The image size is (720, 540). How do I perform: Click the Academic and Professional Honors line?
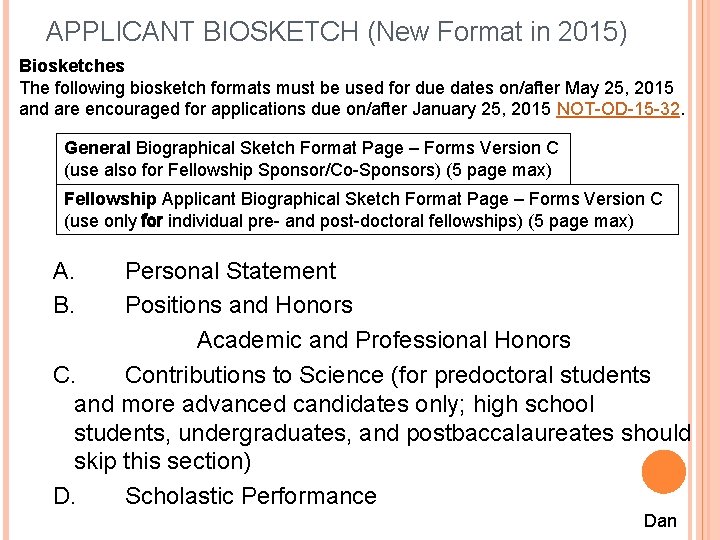(383, 340)
